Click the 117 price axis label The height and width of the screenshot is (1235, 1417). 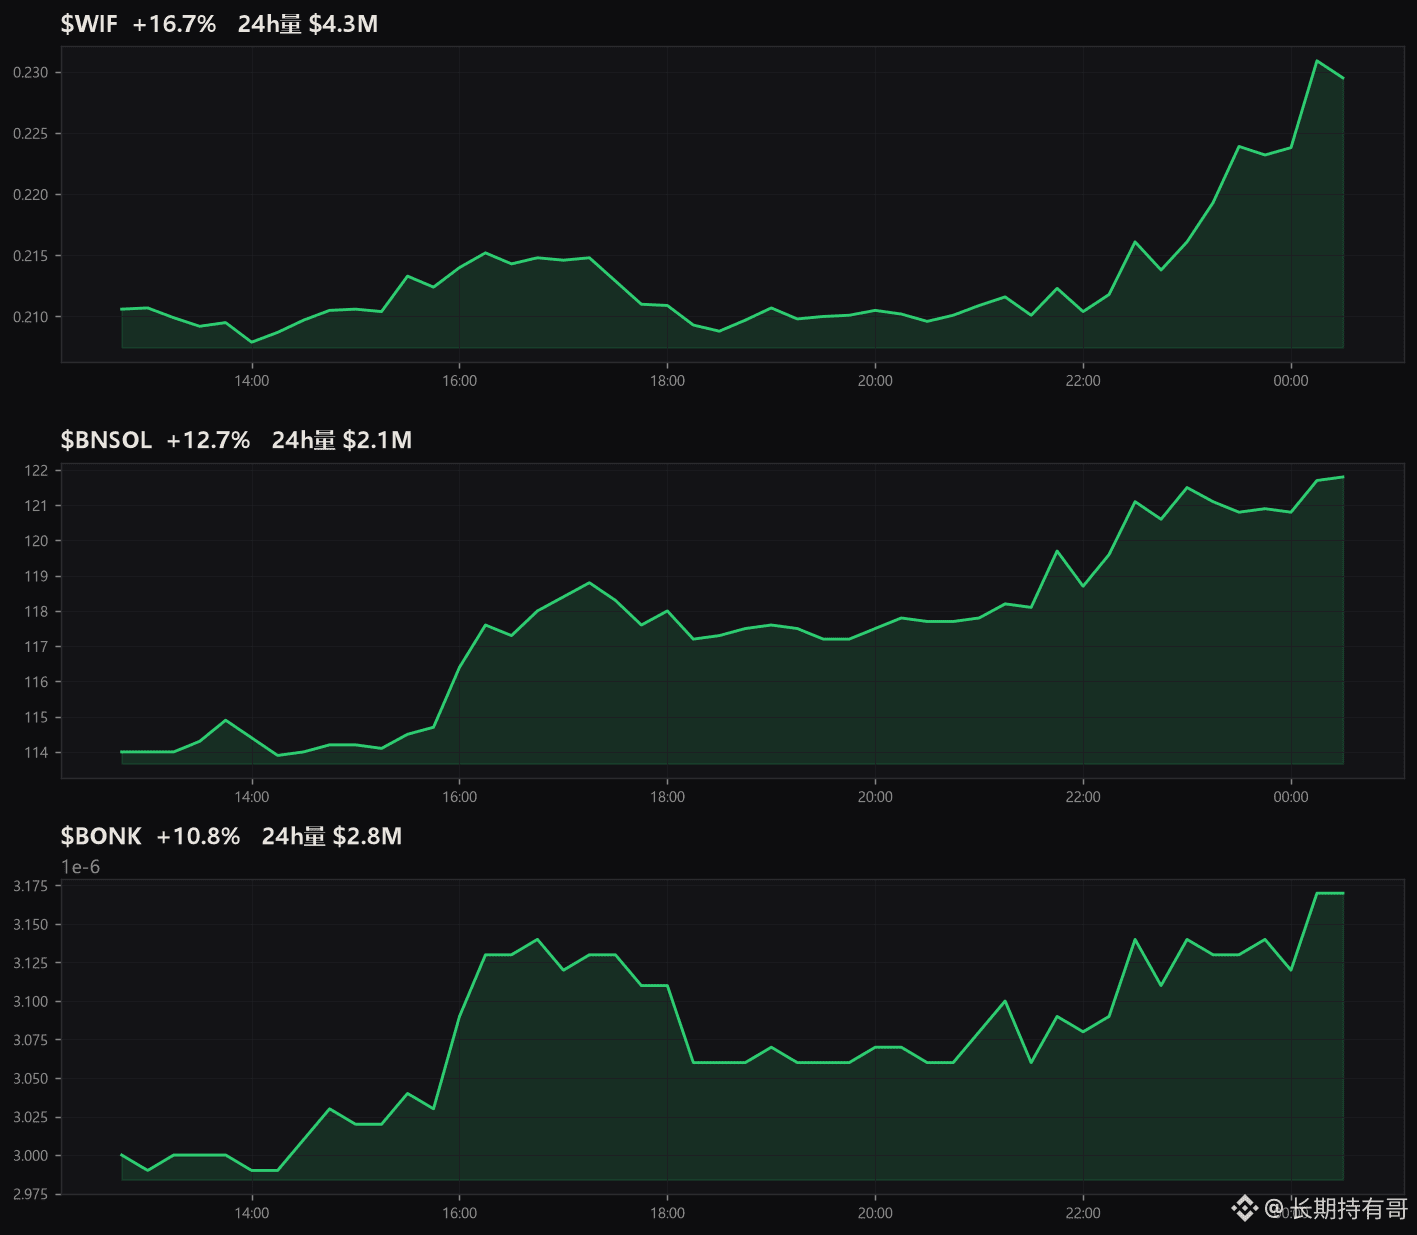(36, 647)
